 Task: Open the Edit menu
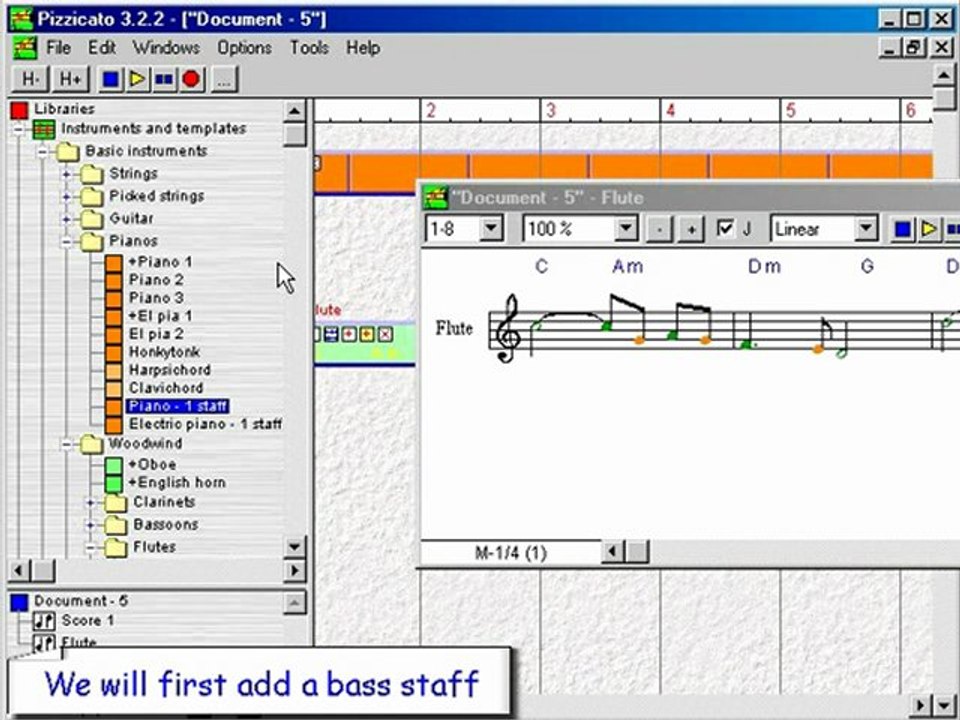coord(102,48)
